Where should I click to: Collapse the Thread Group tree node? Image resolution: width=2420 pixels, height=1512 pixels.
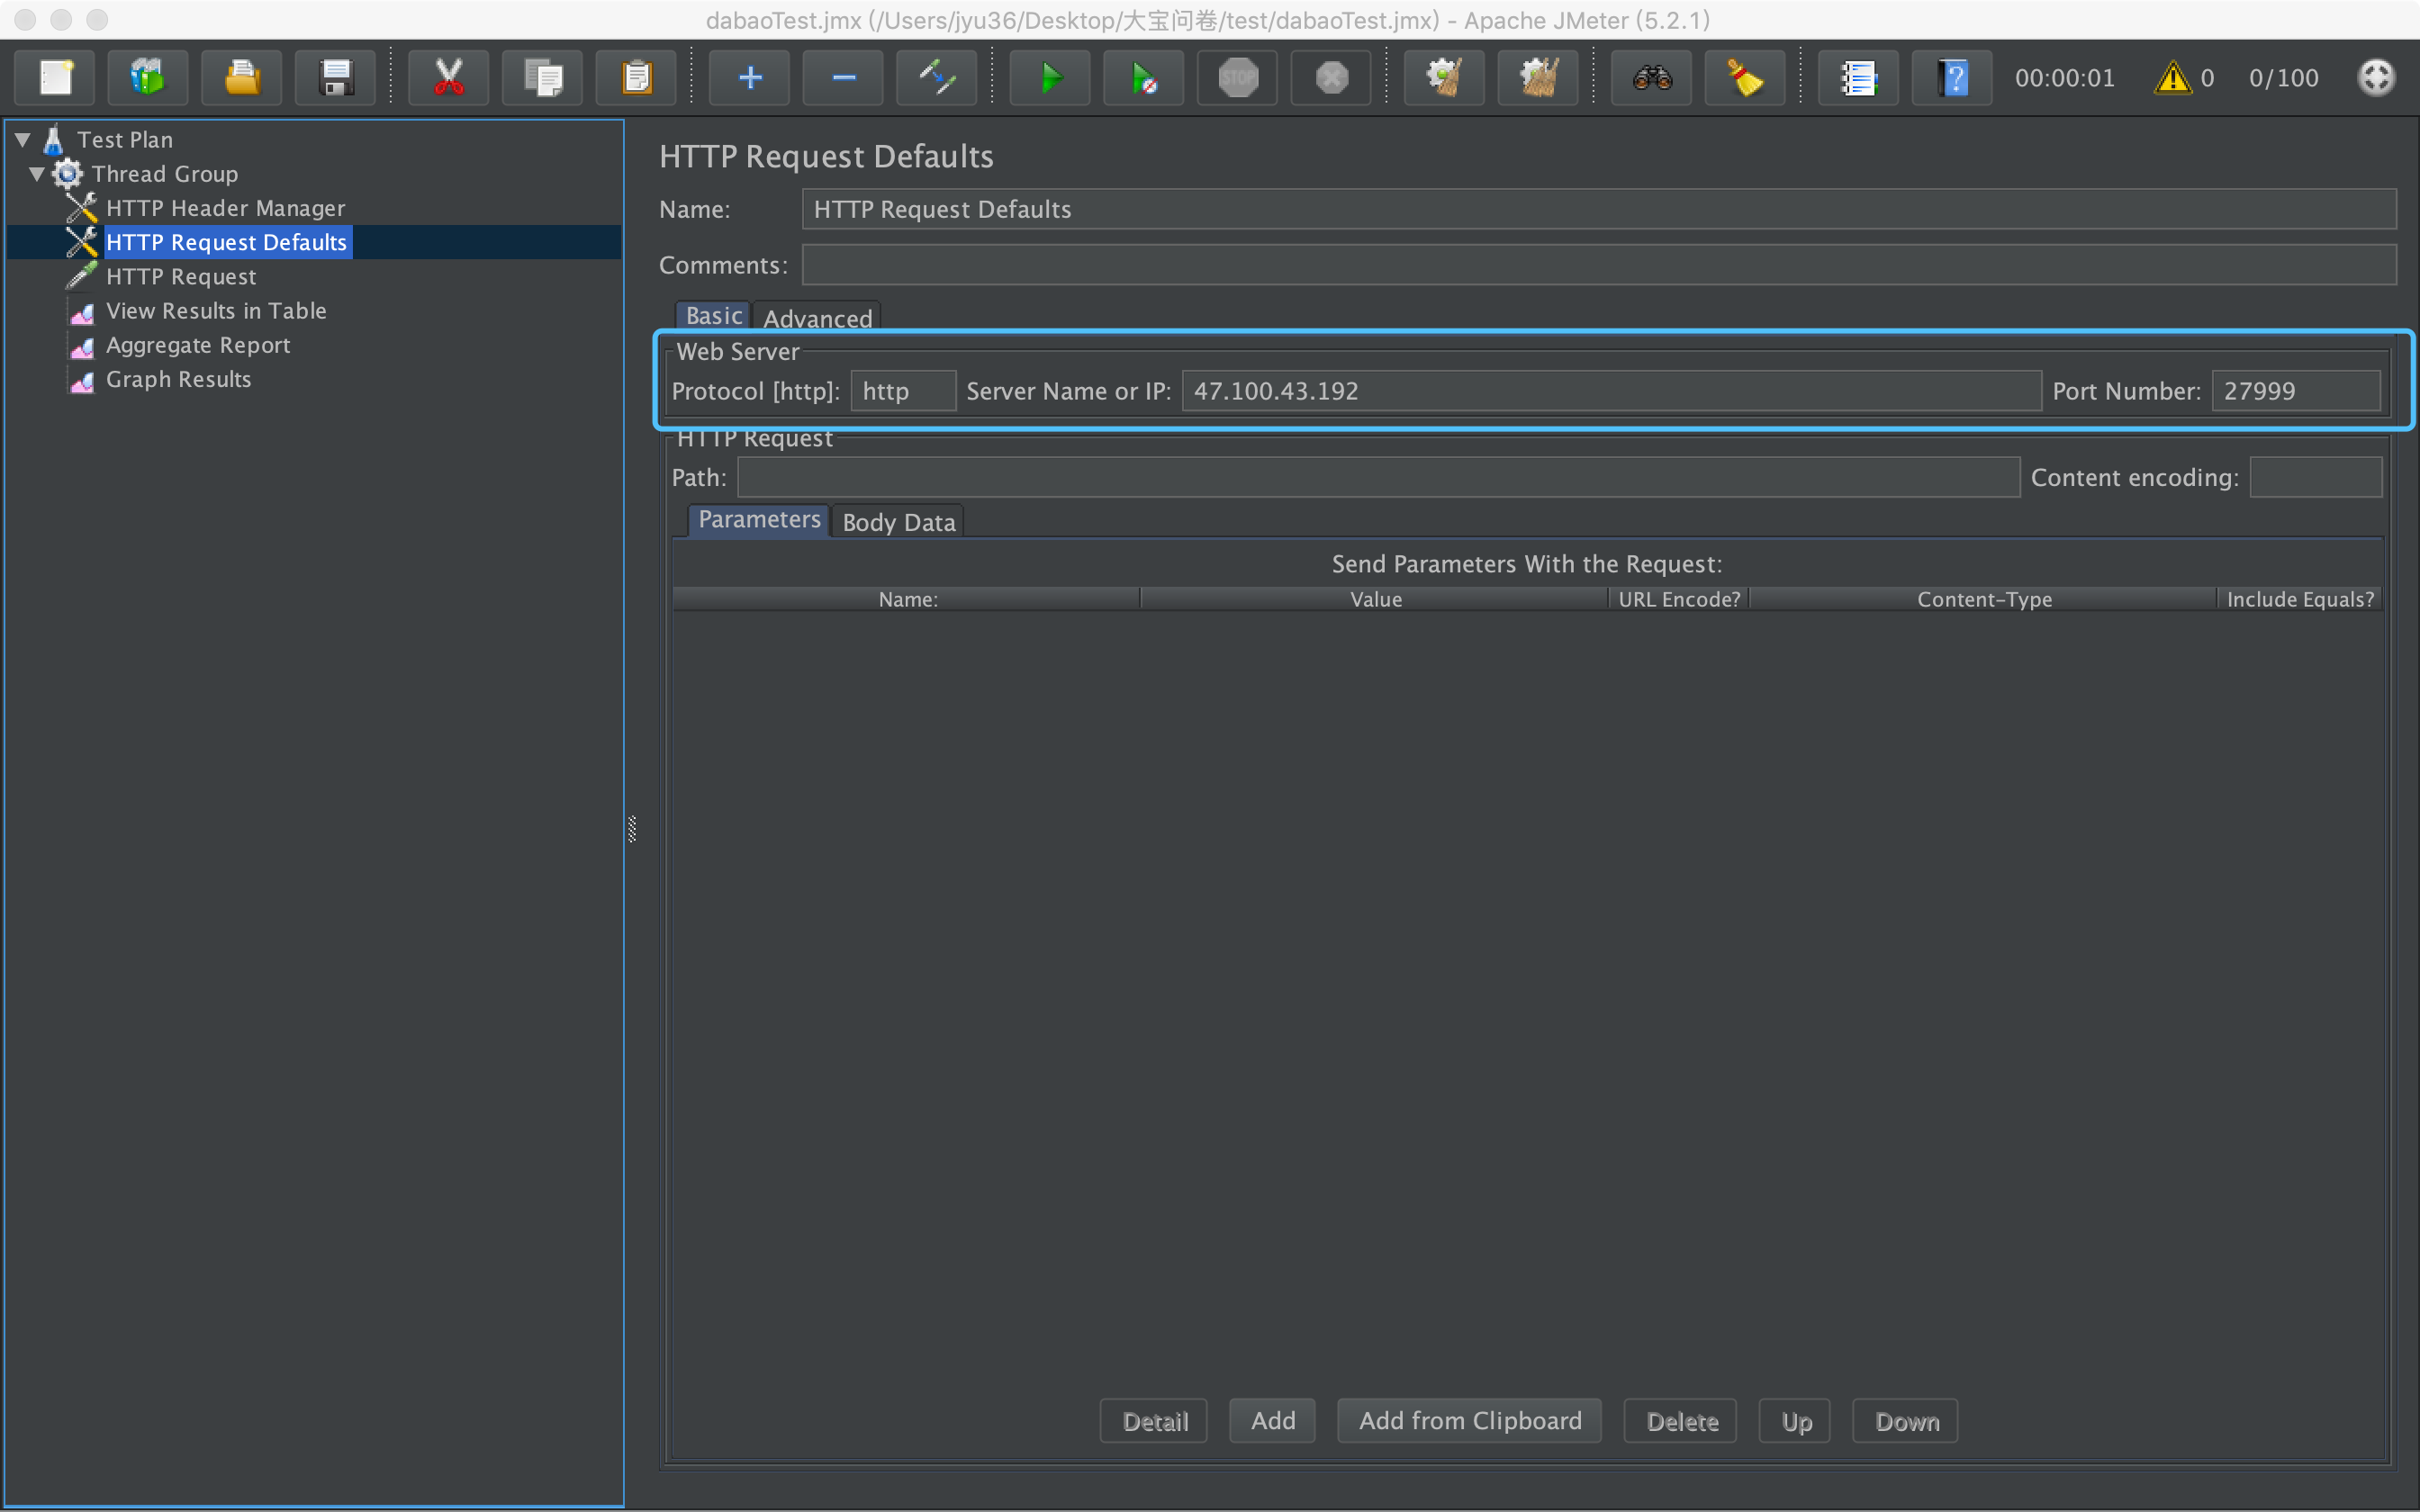click(37, 174)
